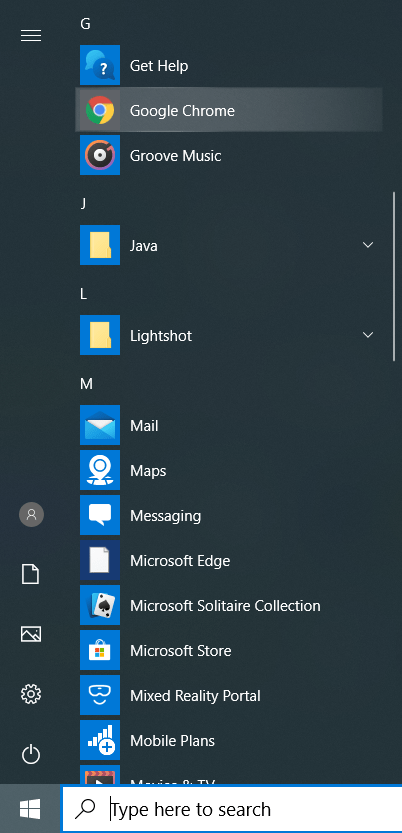Viewport: 402px width, 833px height.
Task: Open Microsoft Solitaire Collection icon
Action: pos(100,605)
